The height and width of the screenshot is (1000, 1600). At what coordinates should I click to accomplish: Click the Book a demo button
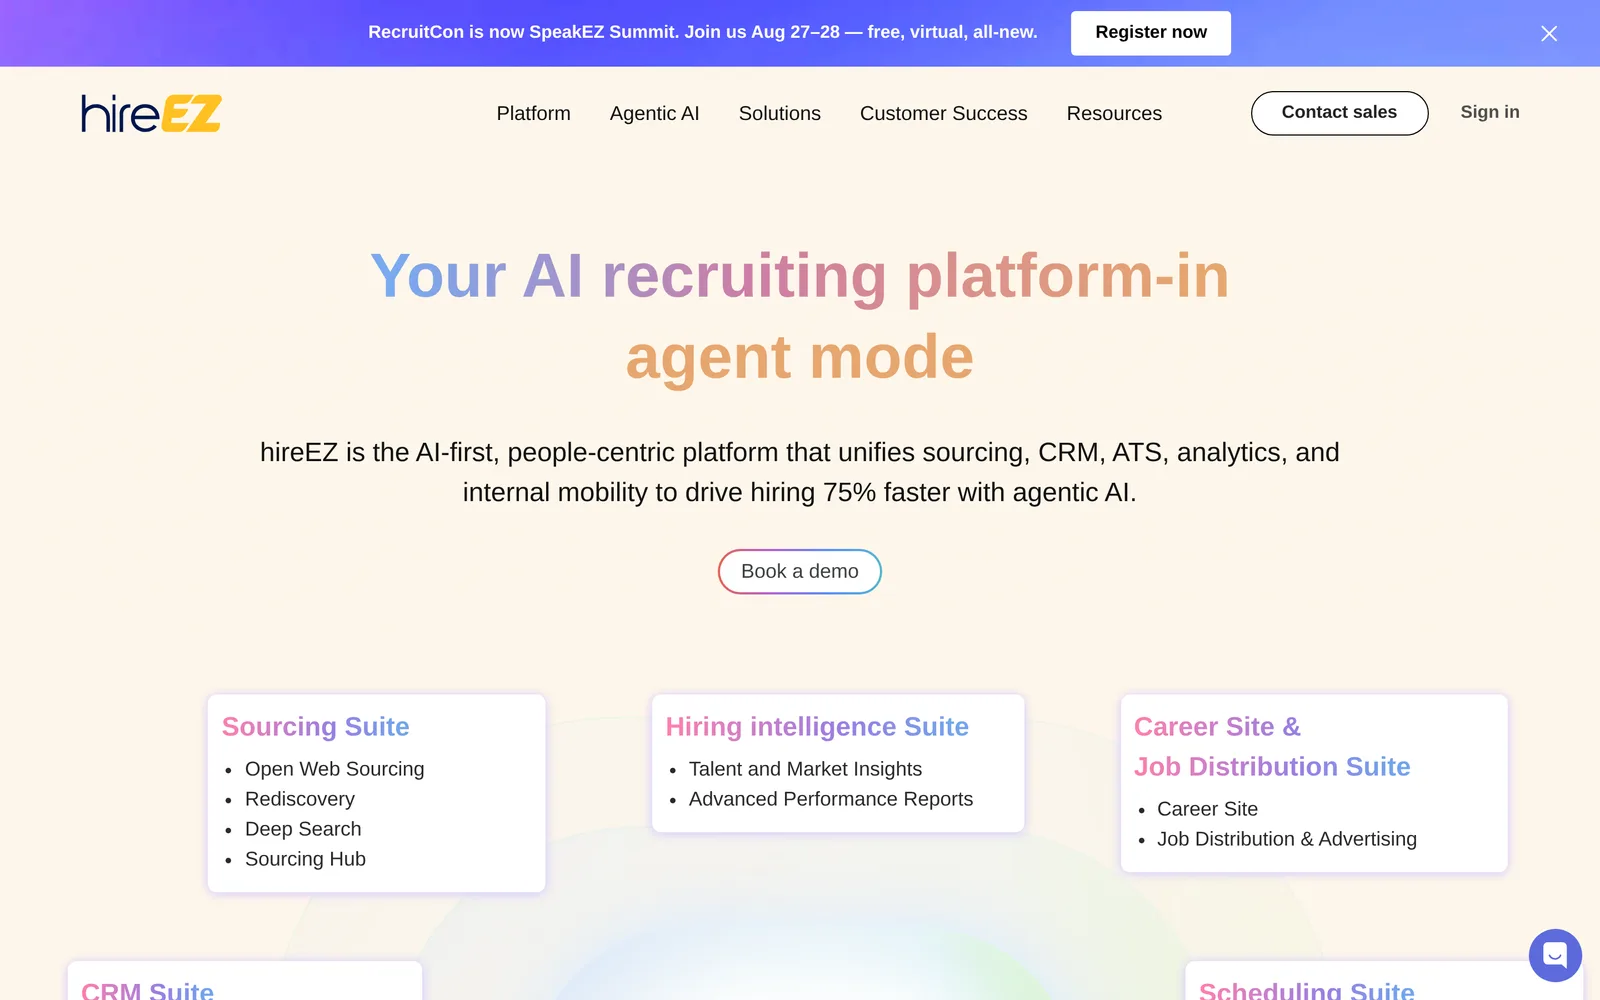click(x=800, y=571)
